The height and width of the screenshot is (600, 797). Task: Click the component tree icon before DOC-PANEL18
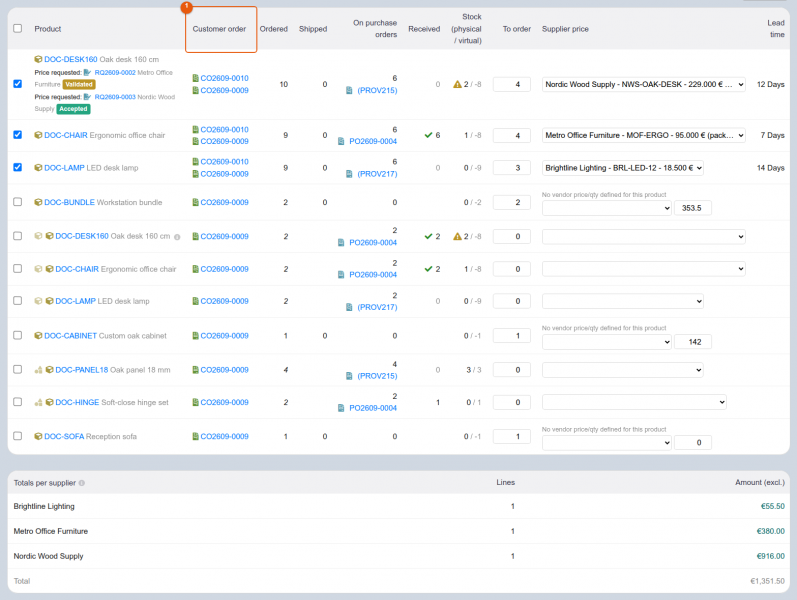pos(38,370)
